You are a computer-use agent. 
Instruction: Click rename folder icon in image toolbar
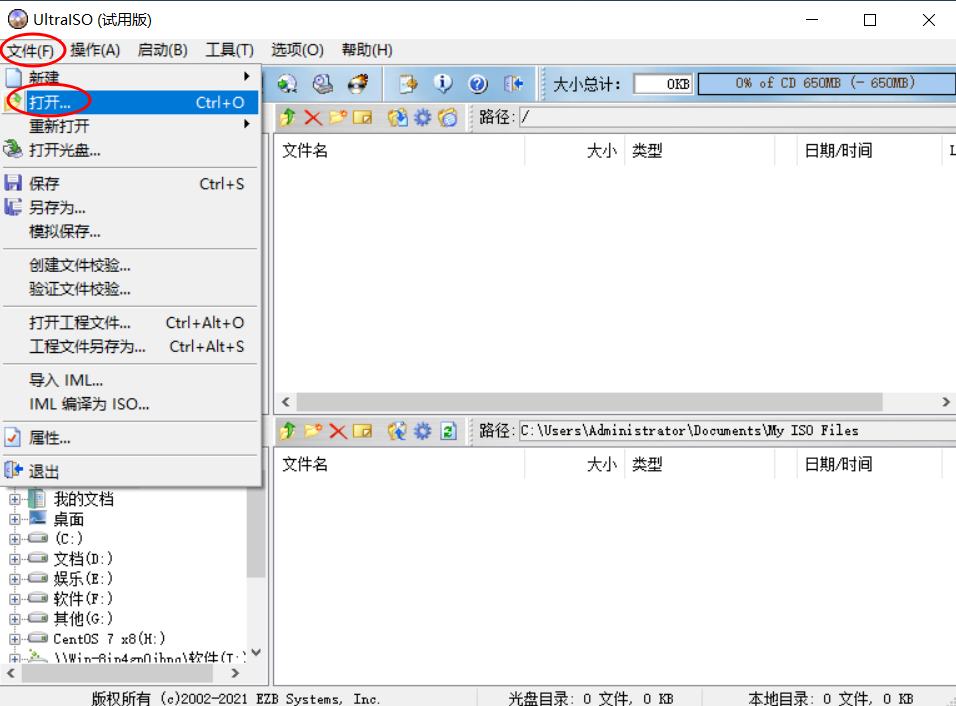[362, 117]
